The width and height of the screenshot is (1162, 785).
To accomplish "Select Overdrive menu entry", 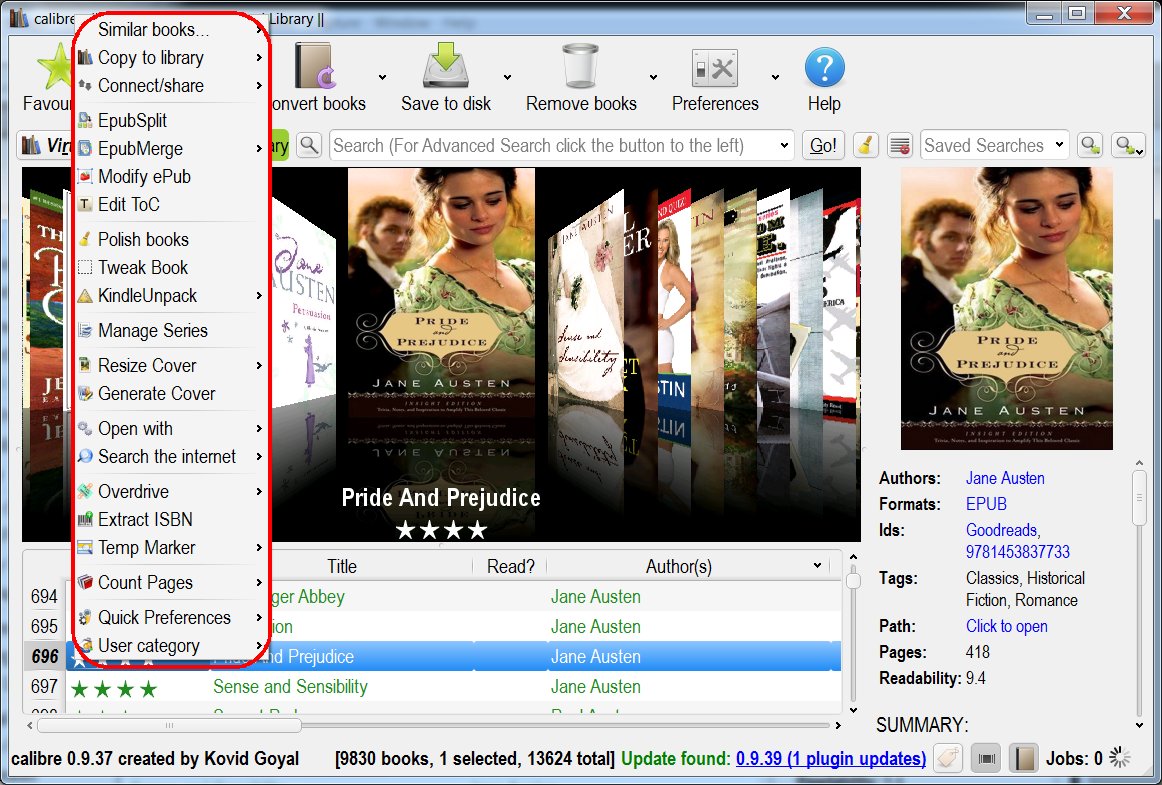I will point(170,491).
